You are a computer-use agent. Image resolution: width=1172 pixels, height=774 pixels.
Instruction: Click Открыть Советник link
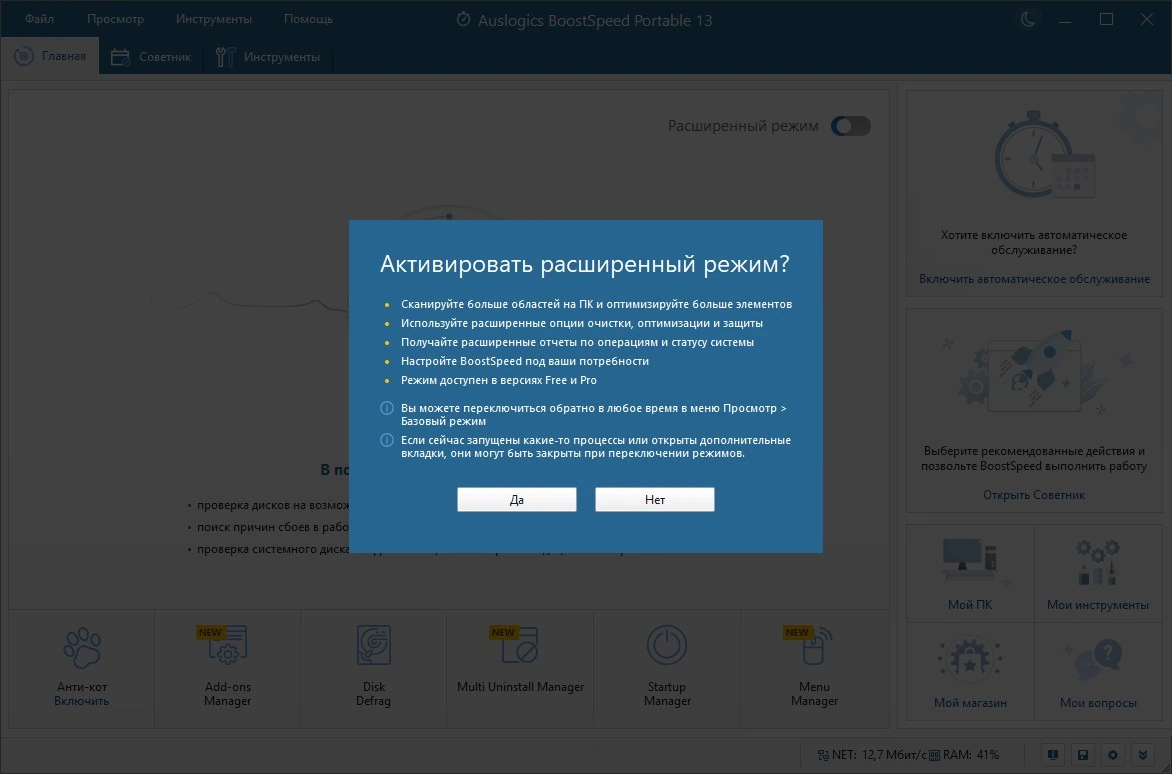[x=1034, y=495]
